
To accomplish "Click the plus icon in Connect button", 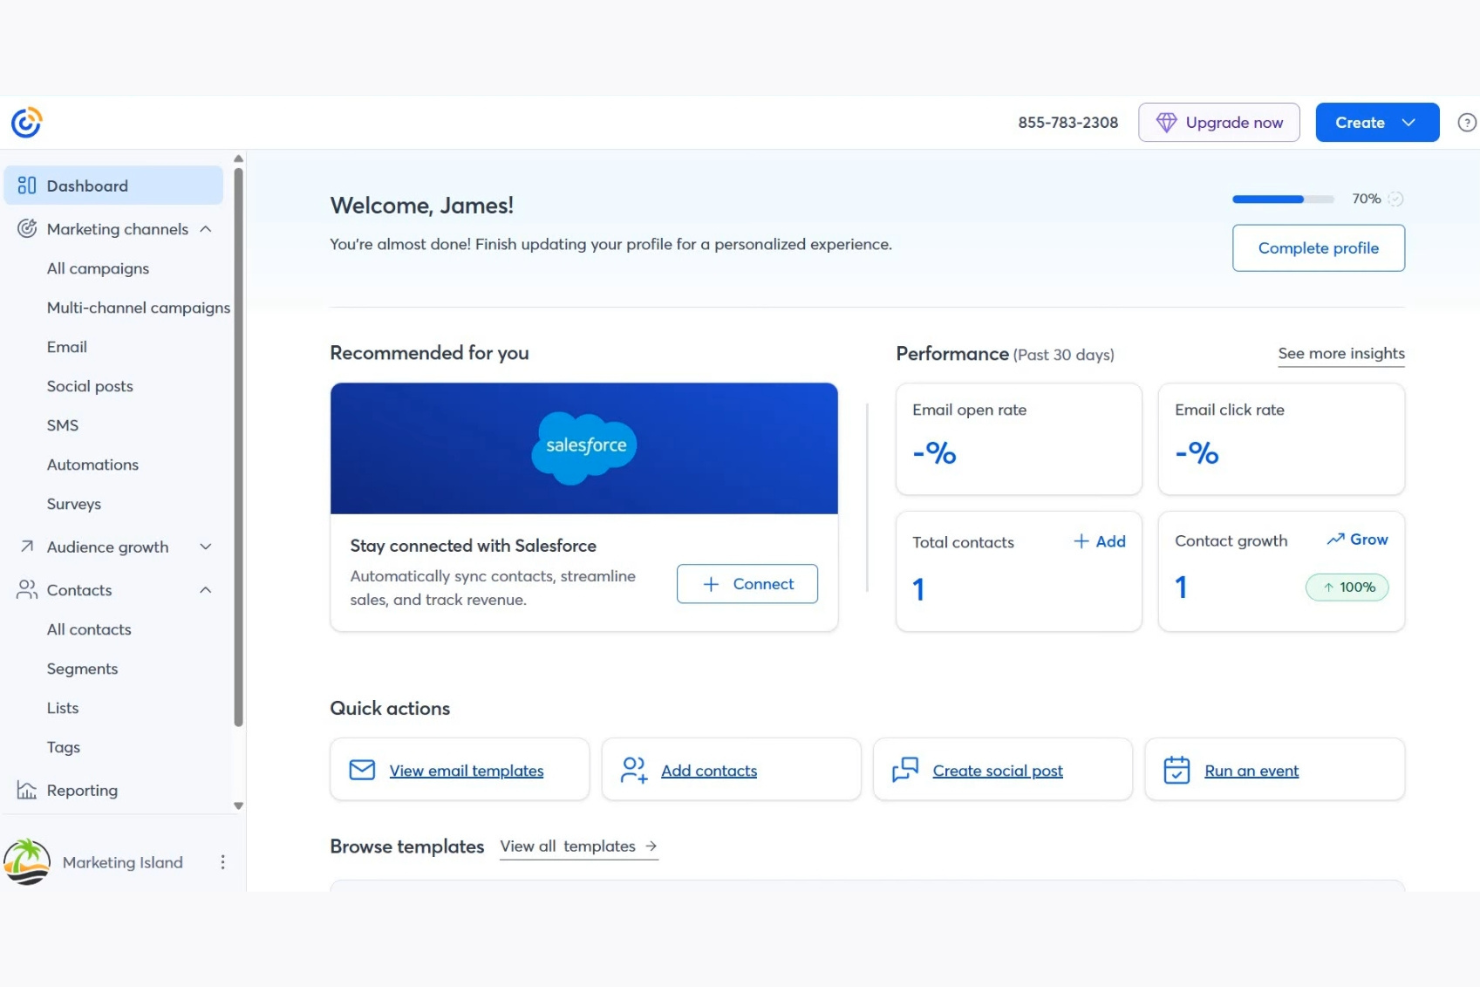I will pyautogui.click(x=711, y=584).
